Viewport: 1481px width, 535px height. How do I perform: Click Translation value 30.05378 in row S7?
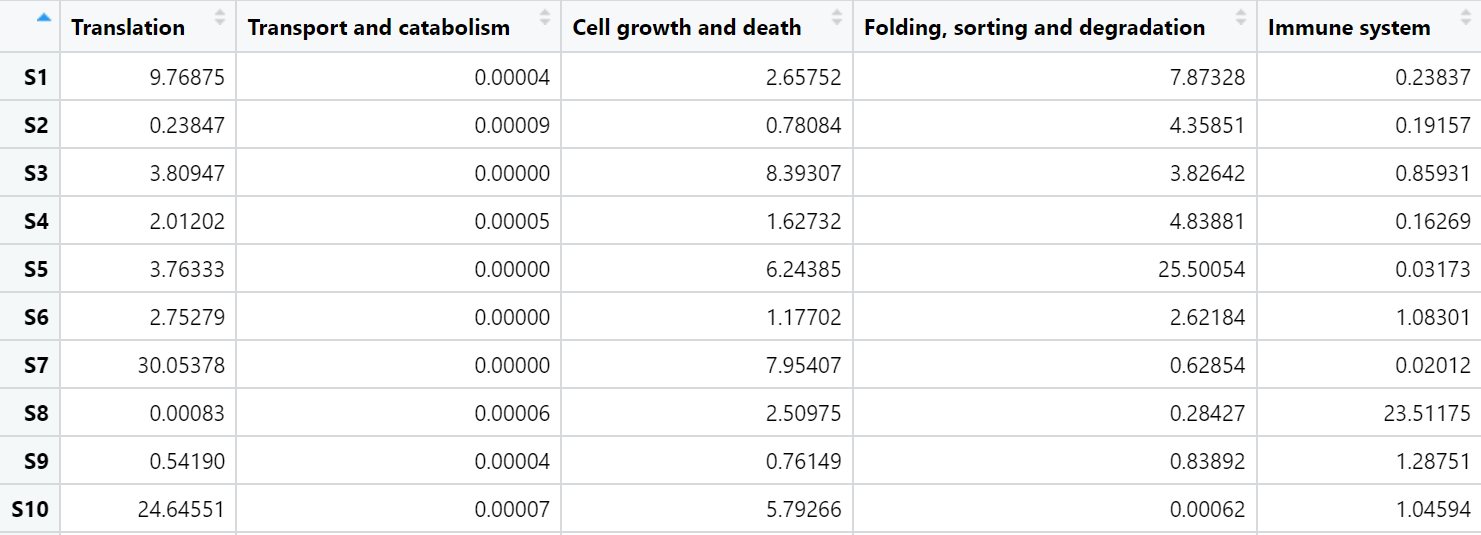(181, 365)
